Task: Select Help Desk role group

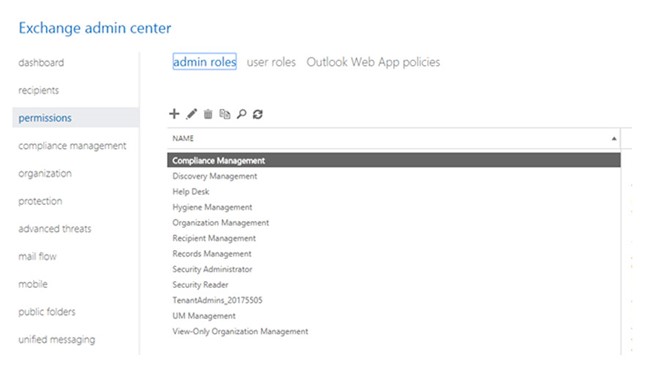Action: (394, 191)
